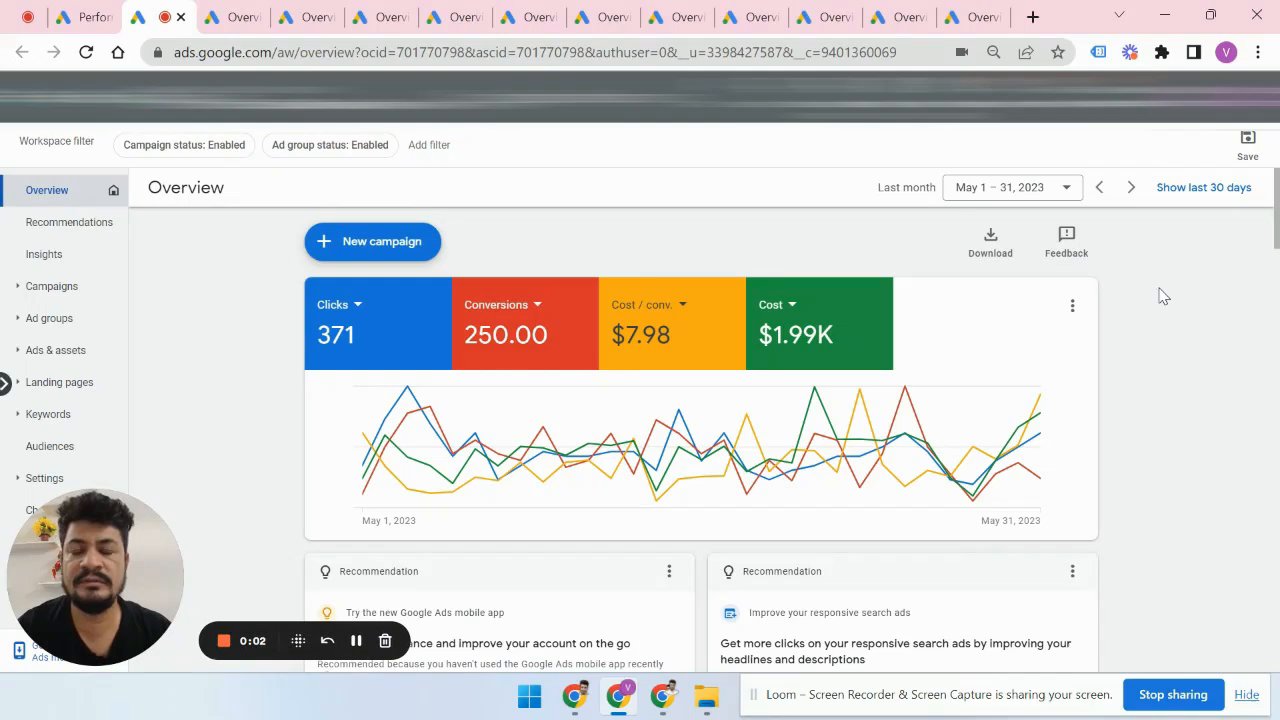Image resolution: width=1280 pixels, height=720 pixels.
Task: Click Show last 30 days link
Action: click(1204, 187)
